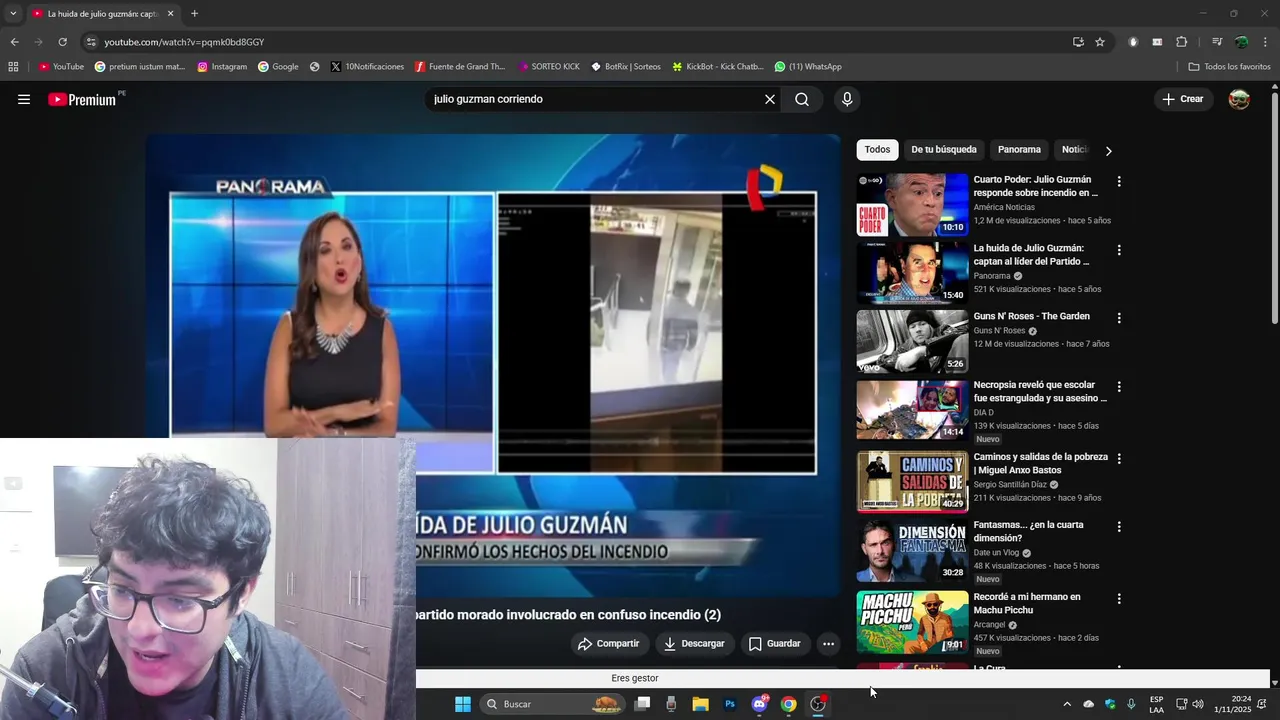Start voice search with microphone icon

(847, 99)
